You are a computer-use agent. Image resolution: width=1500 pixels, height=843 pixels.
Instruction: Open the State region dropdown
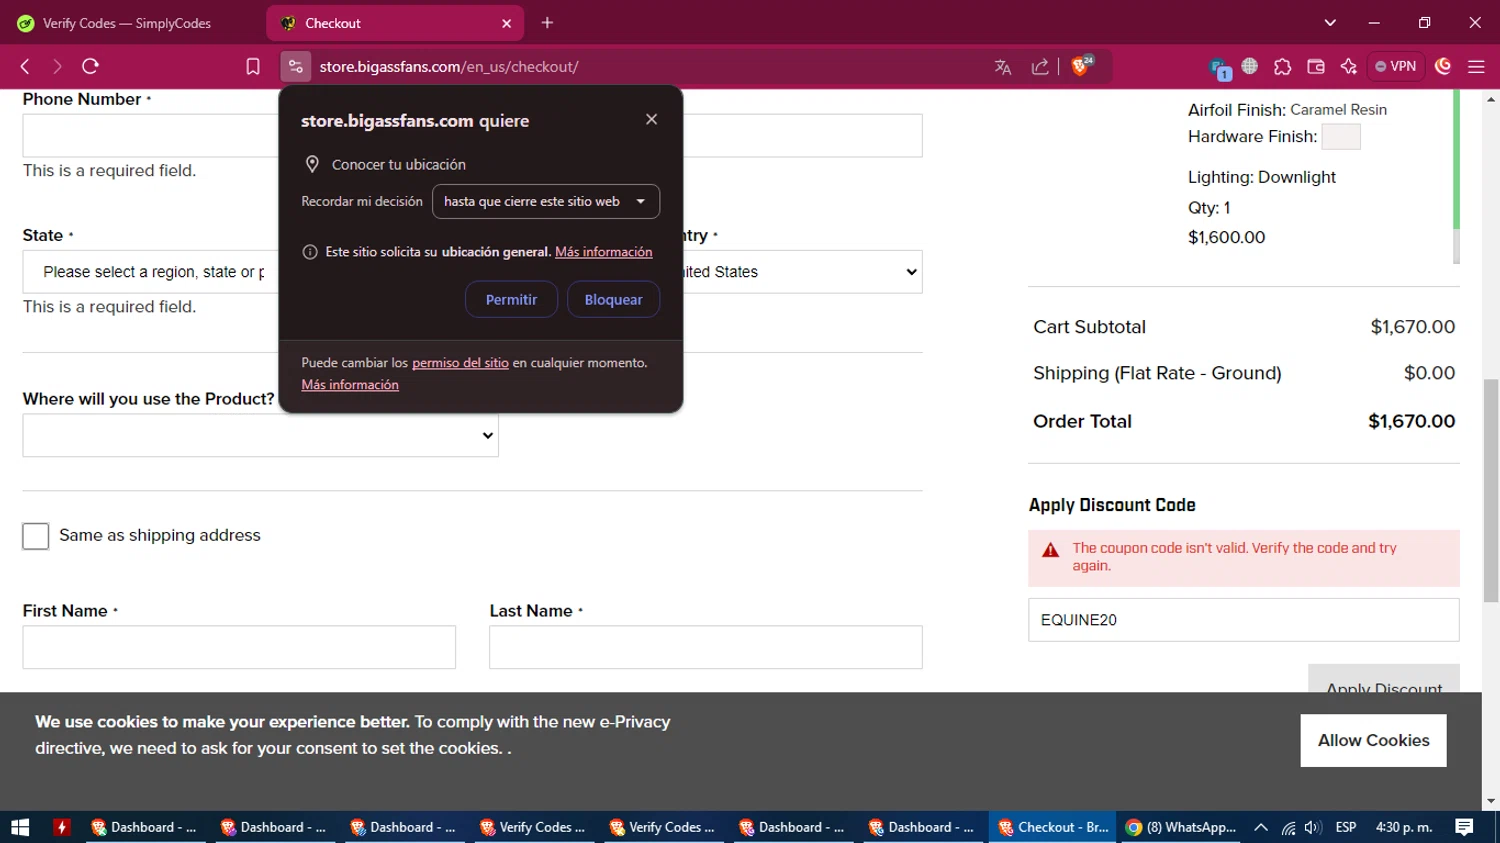(150, 272)
